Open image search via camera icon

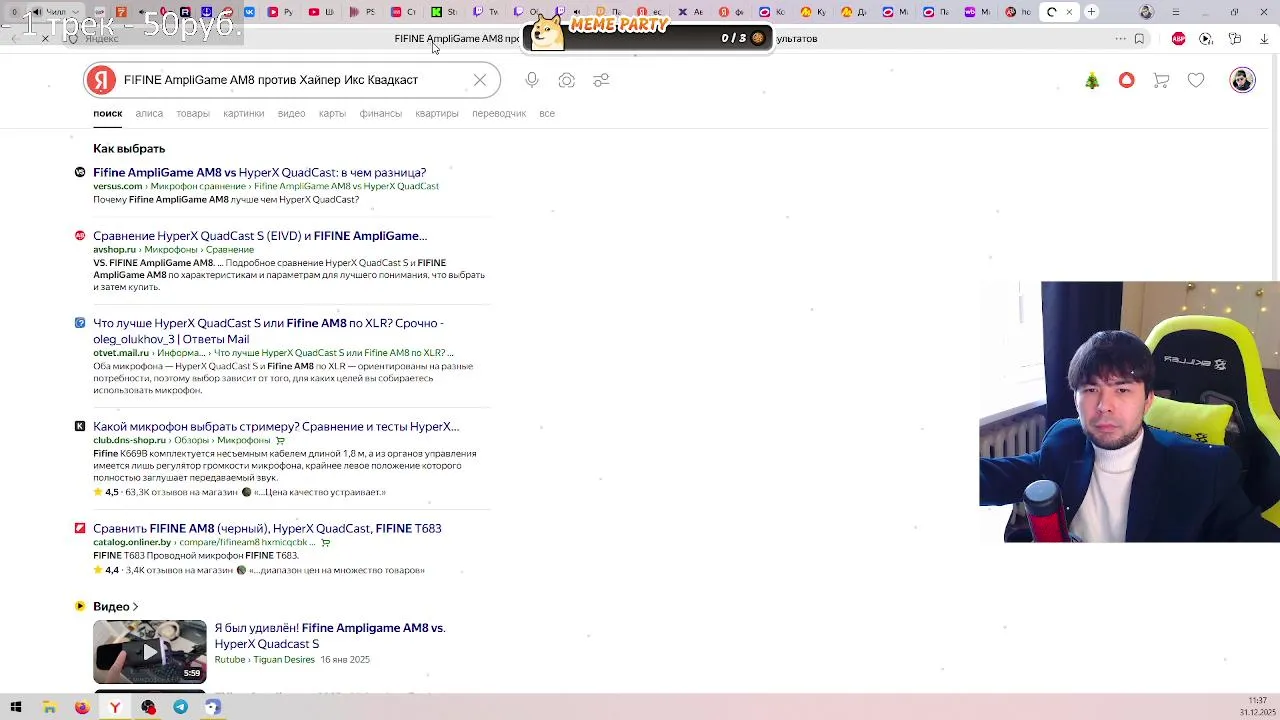tap(567, 80)
